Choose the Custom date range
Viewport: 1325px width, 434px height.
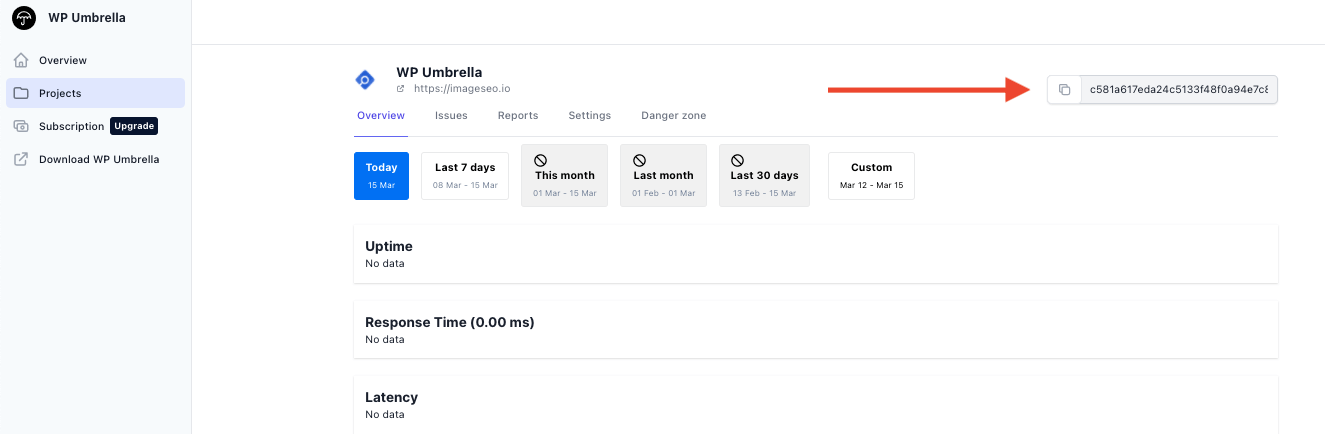click(871, 176)
